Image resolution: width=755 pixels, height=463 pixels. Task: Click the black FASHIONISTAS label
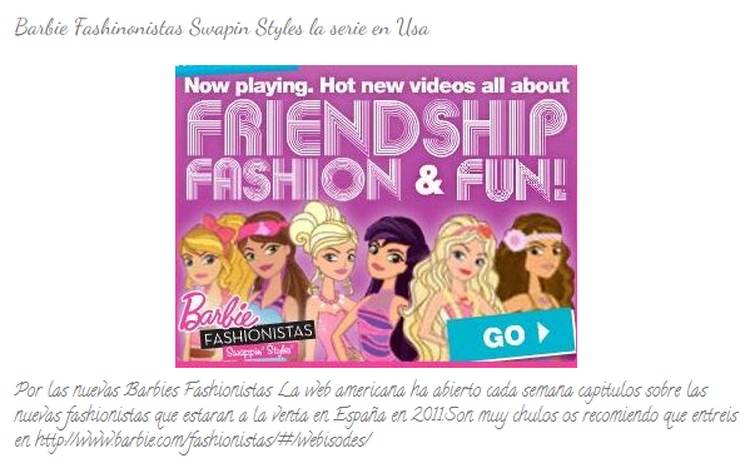pos(257,335)
